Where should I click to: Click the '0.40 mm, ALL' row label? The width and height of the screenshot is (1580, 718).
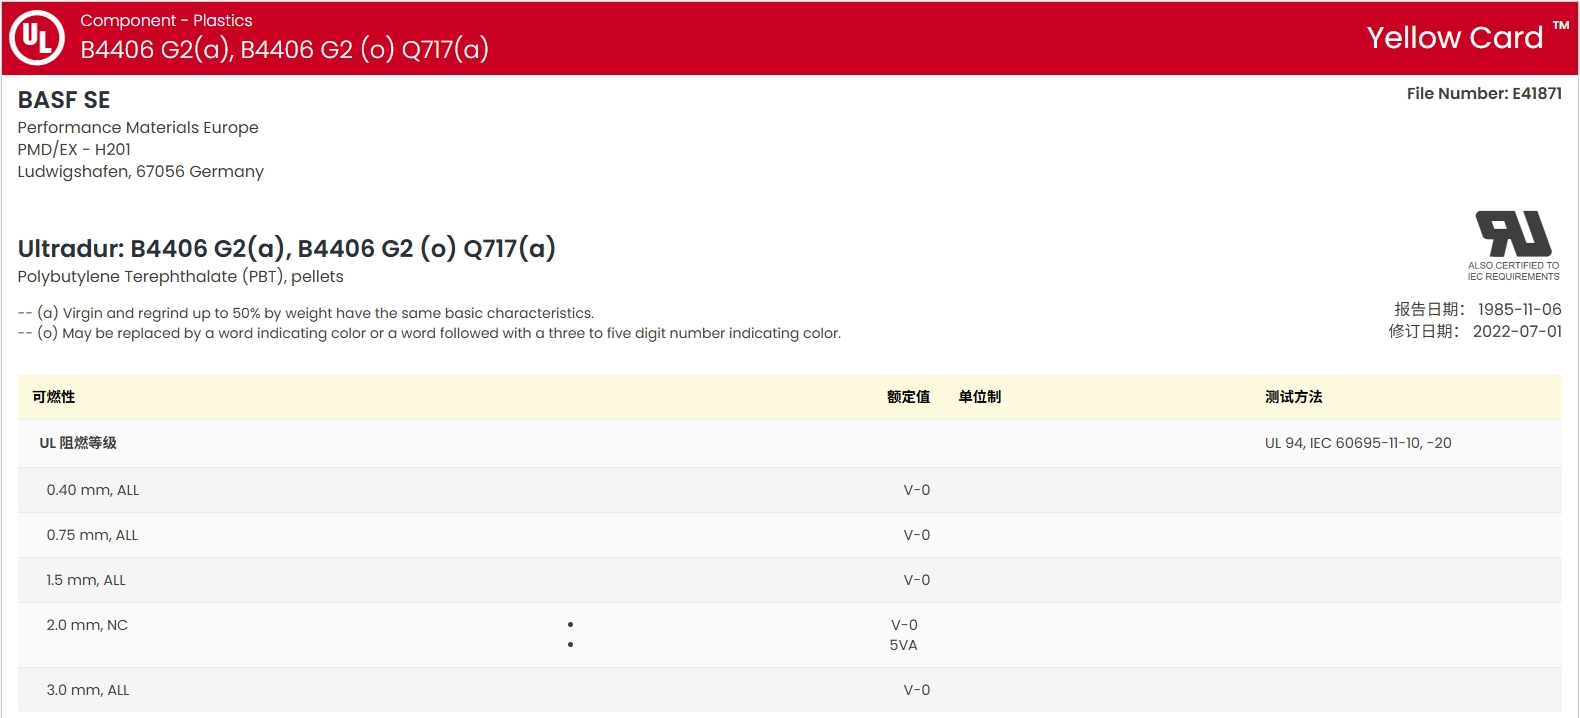(93, 490)
